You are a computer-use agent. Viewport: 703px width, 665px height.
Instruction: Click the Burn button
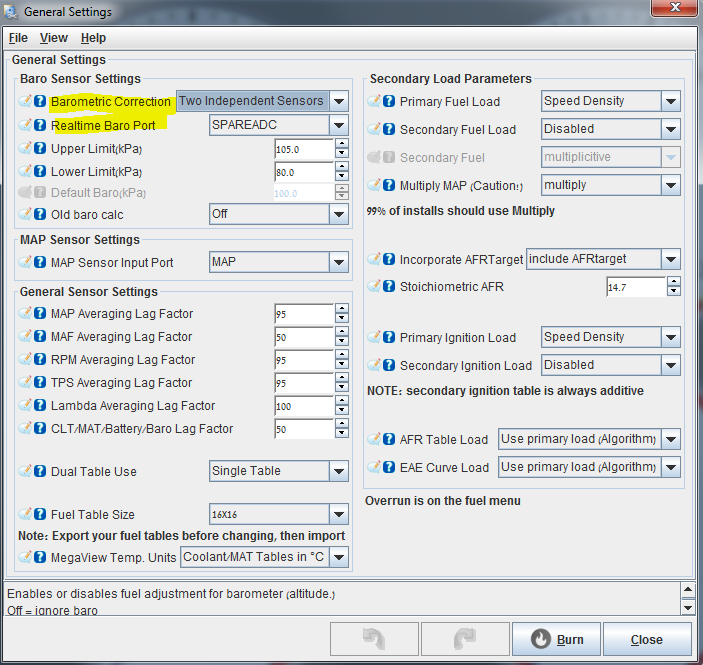(556, 639)
